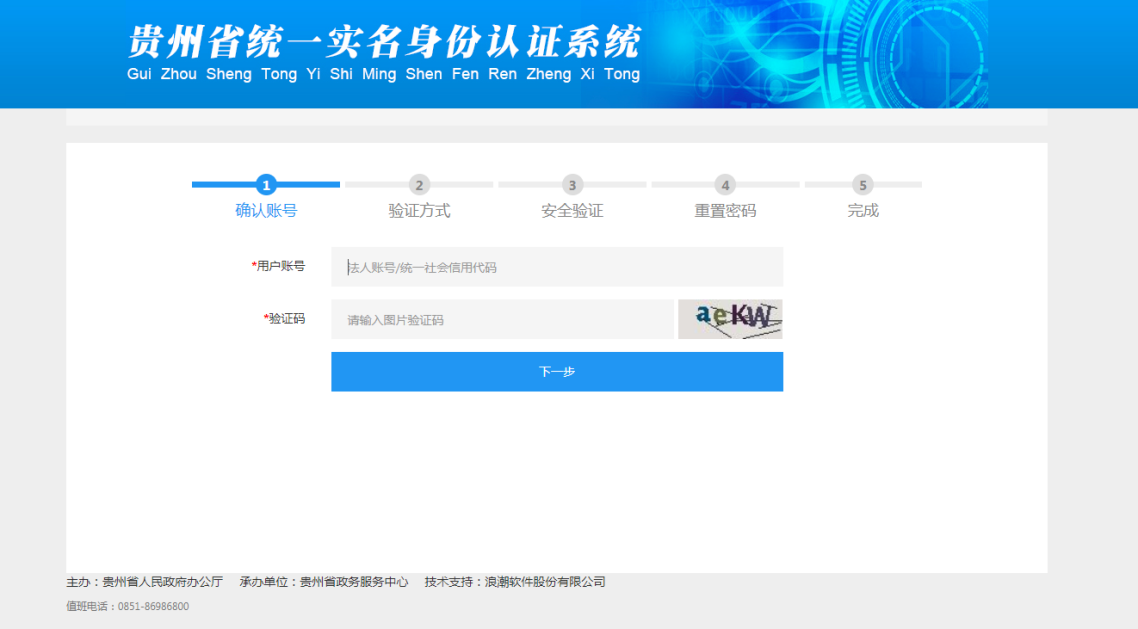Focus the 验证码 captcha input field

502,320
